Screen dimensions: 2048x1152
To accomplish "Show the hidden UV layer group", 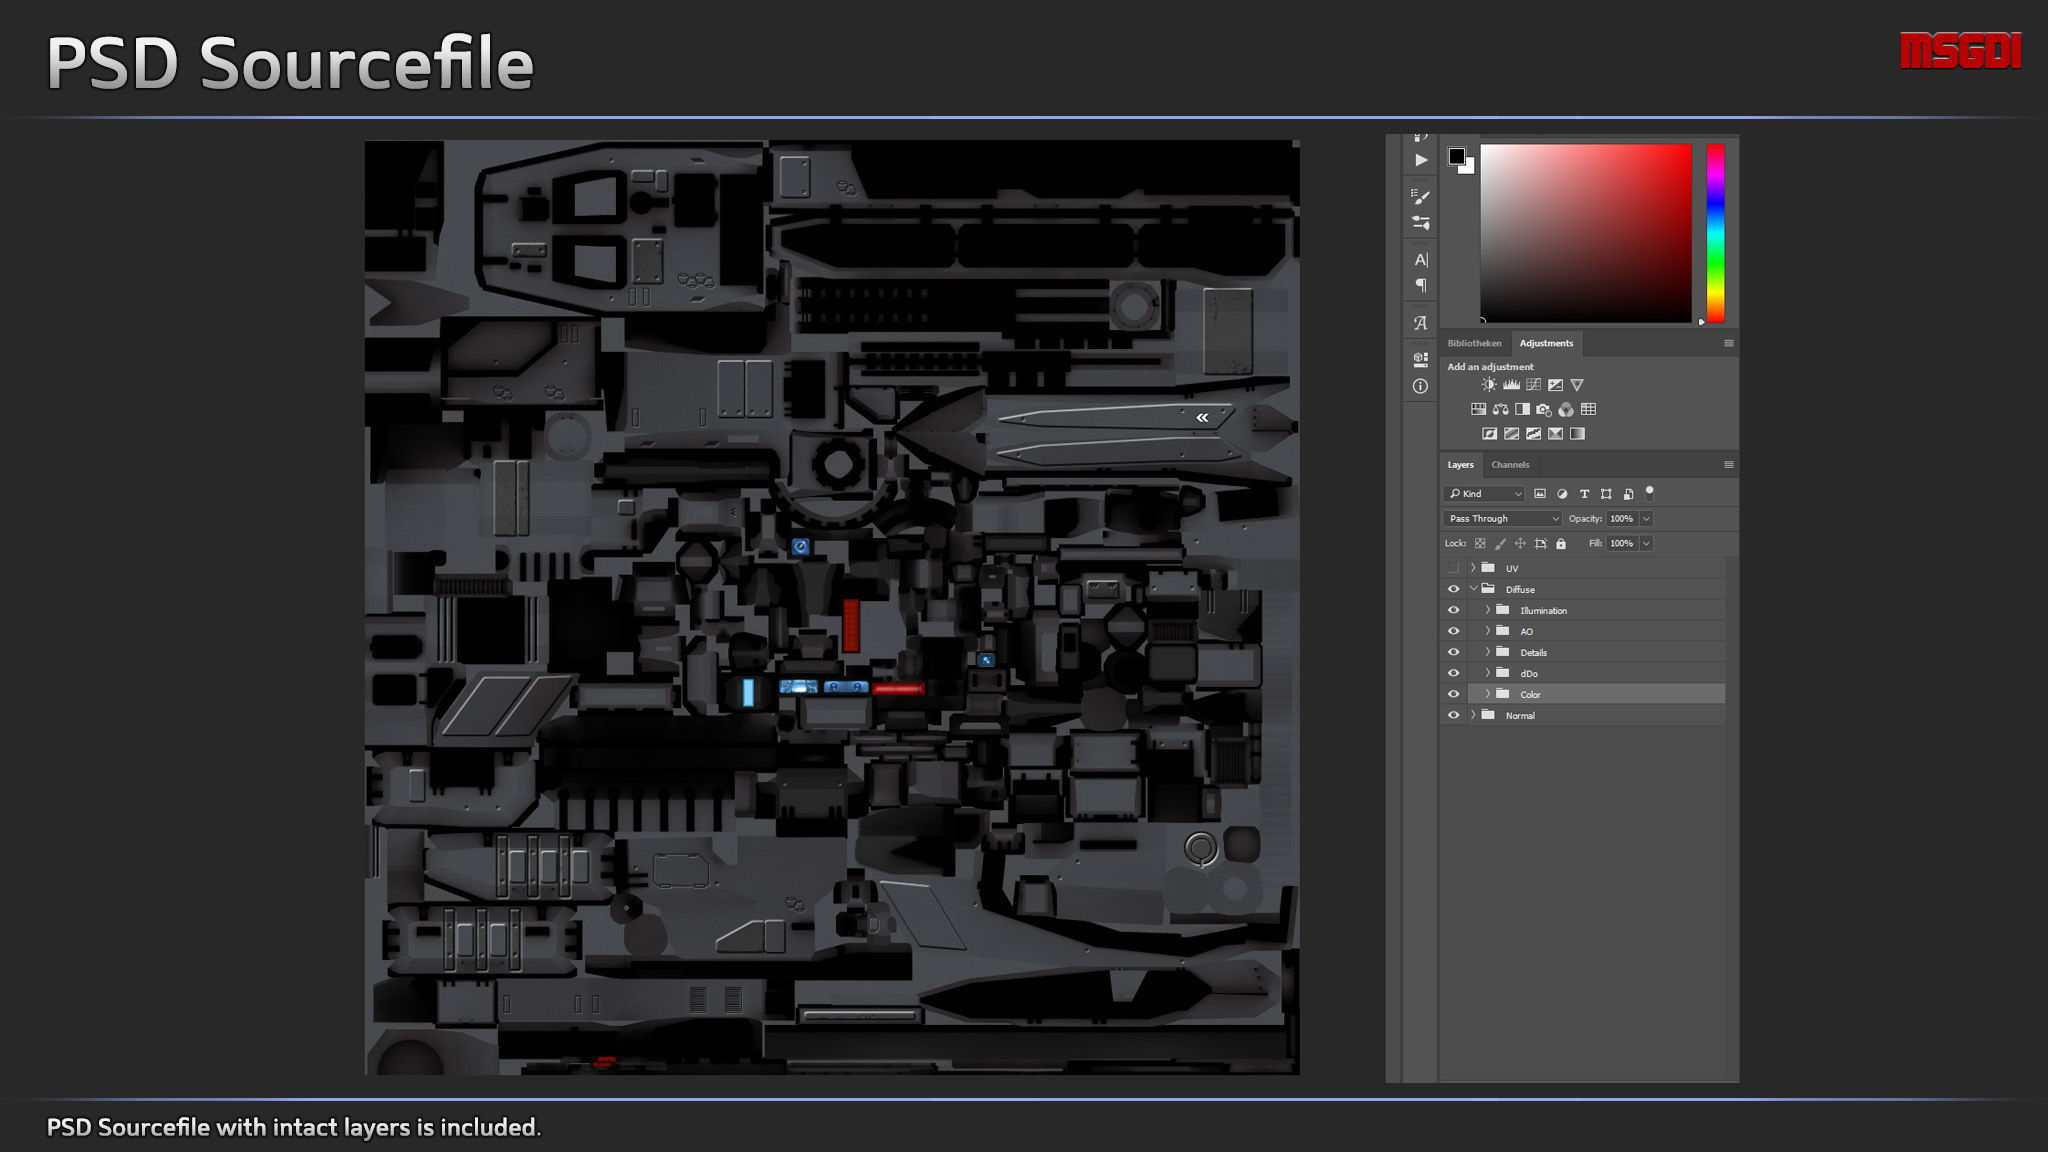I will tap(1453, 568).
